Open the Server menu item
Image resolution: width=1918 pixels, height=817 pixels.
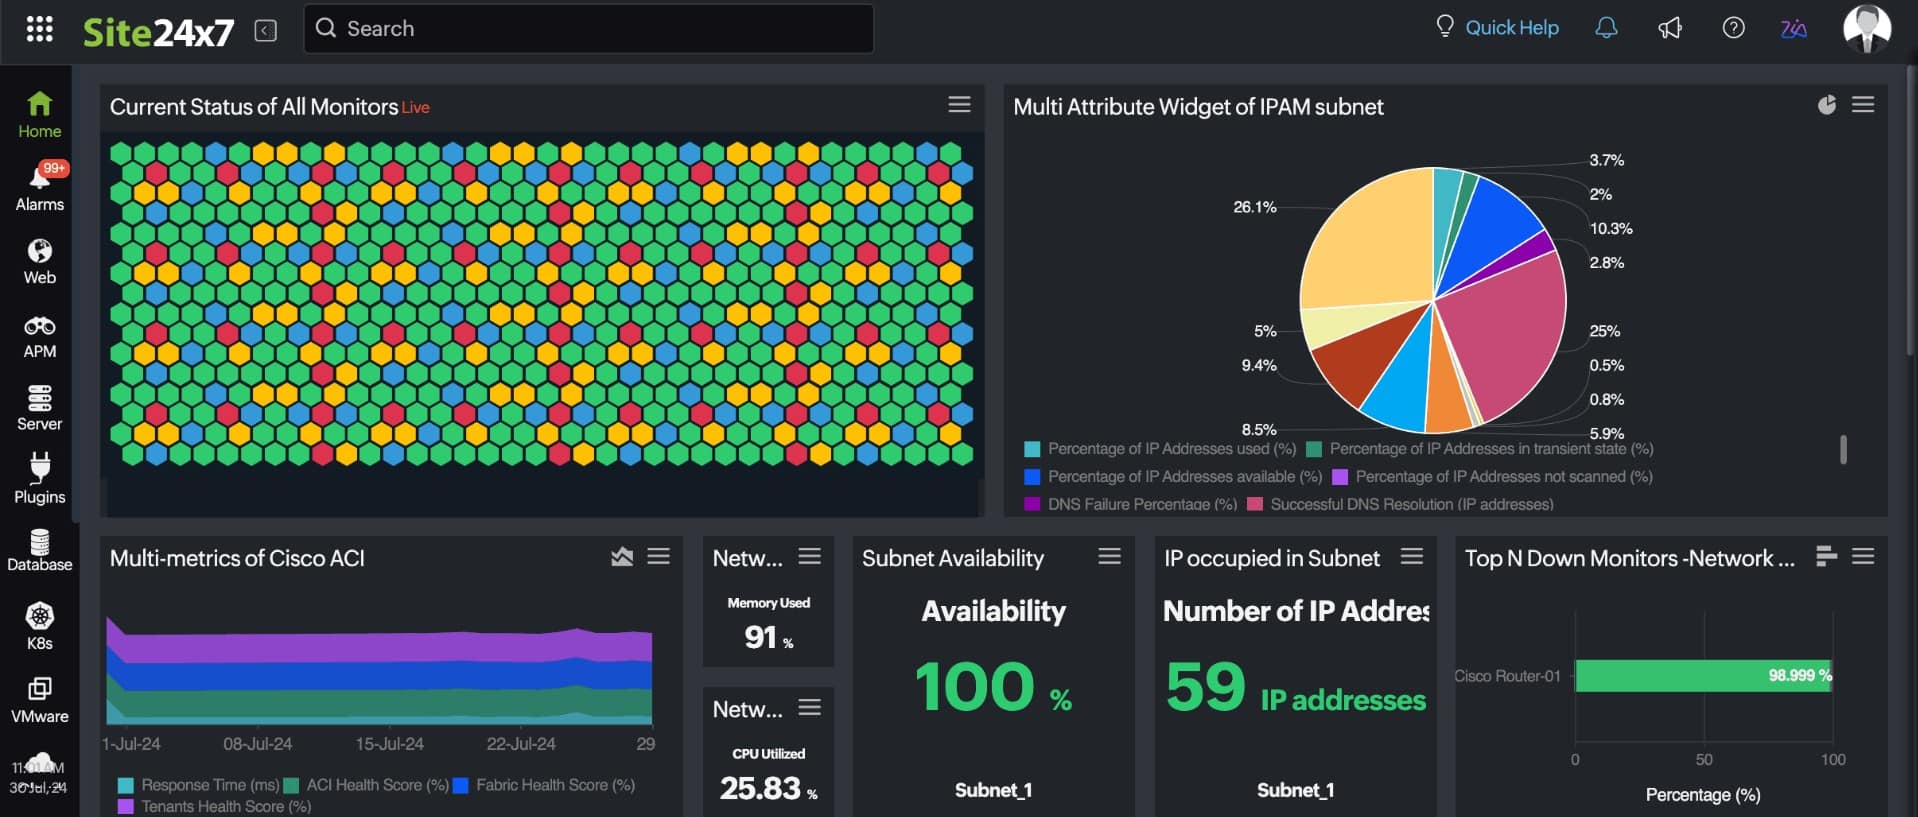point(40,408)
